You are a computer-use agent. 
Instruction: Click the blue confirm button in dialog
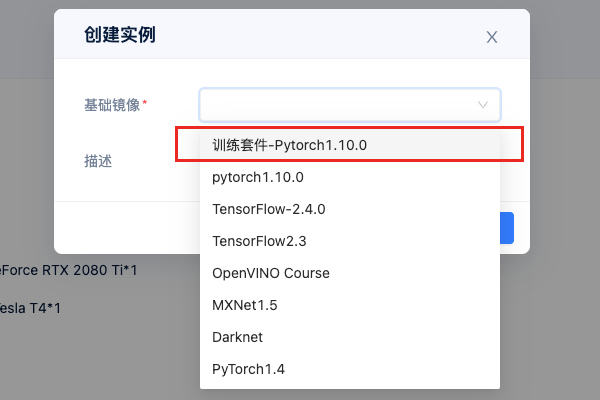pos(507,228)
